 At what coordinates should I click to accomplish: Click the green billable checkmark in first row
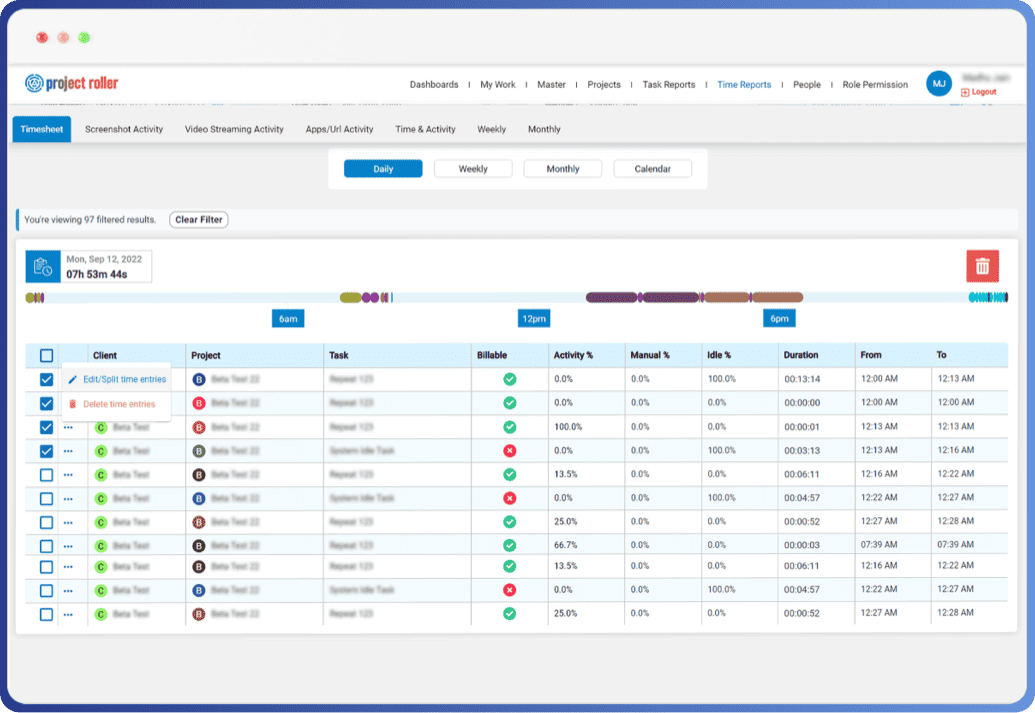pos(510,379)
